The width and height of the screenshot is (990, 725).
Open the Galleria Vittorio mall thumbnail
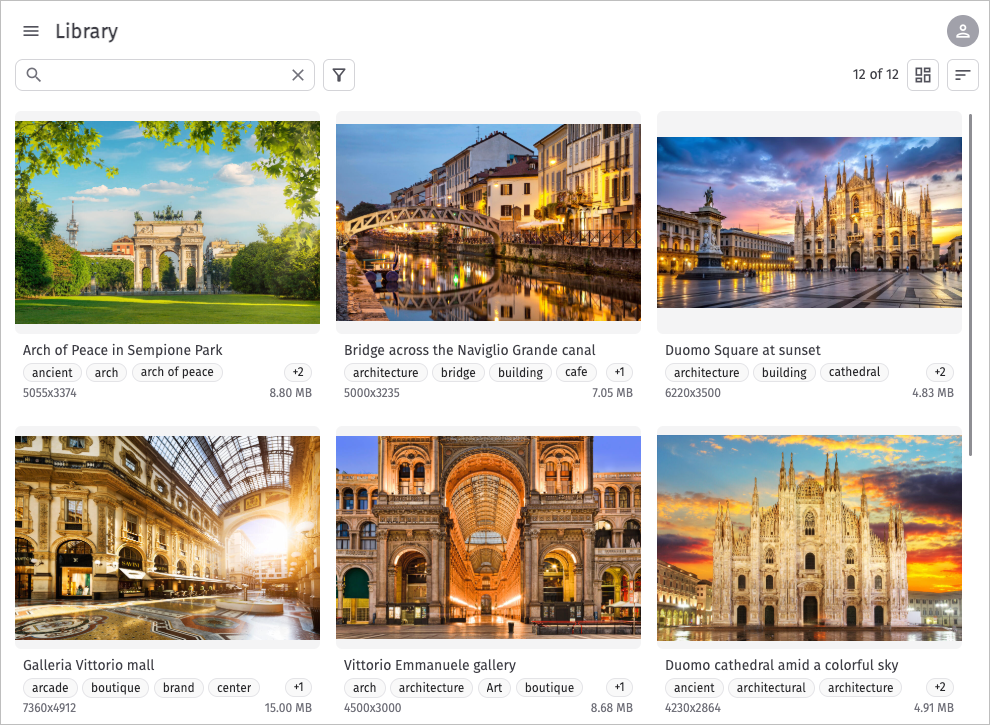(167, 537)
